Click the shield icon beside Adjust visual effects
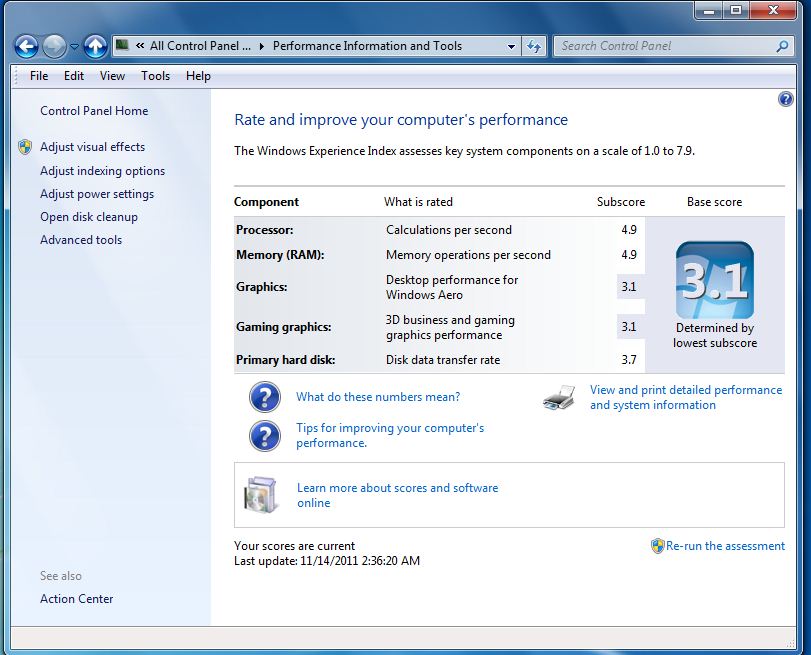Screen dimensions: 811x655 tap(25, 147)
